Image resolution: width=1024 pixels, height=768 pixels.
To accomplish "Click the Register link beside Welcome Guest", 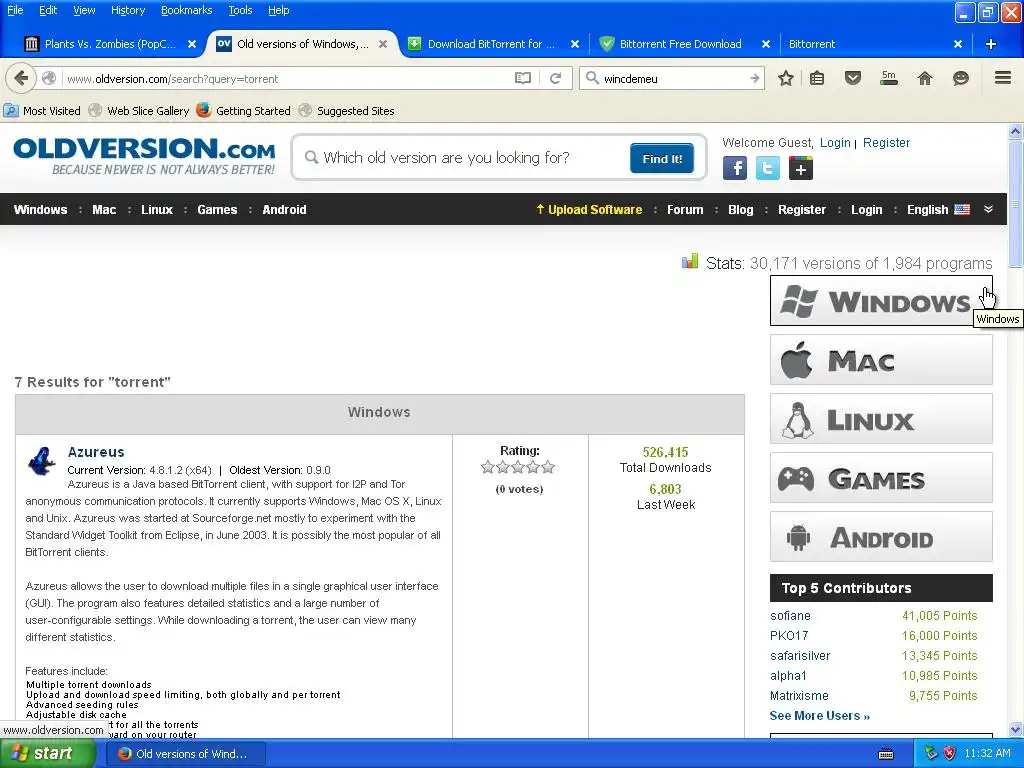I will coord(886,142).
